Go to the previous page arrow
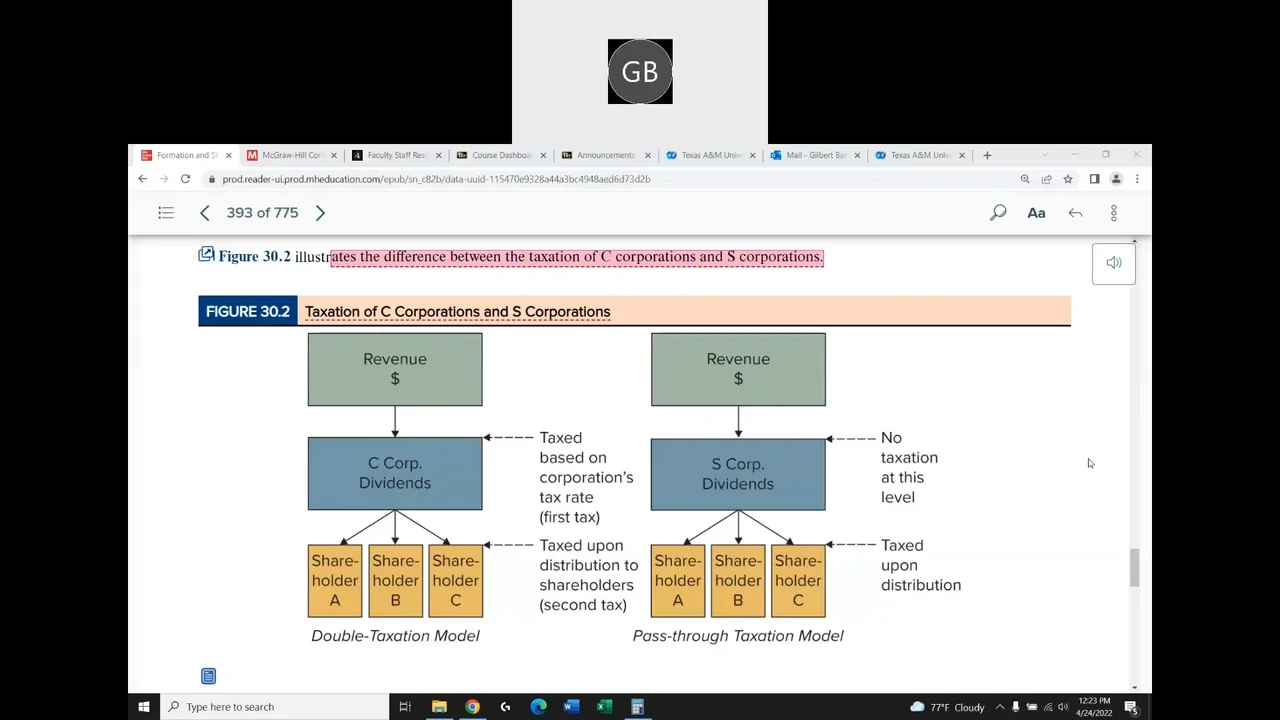The width and height of the screenshot is (1280, 720). [x=205, y=213]
